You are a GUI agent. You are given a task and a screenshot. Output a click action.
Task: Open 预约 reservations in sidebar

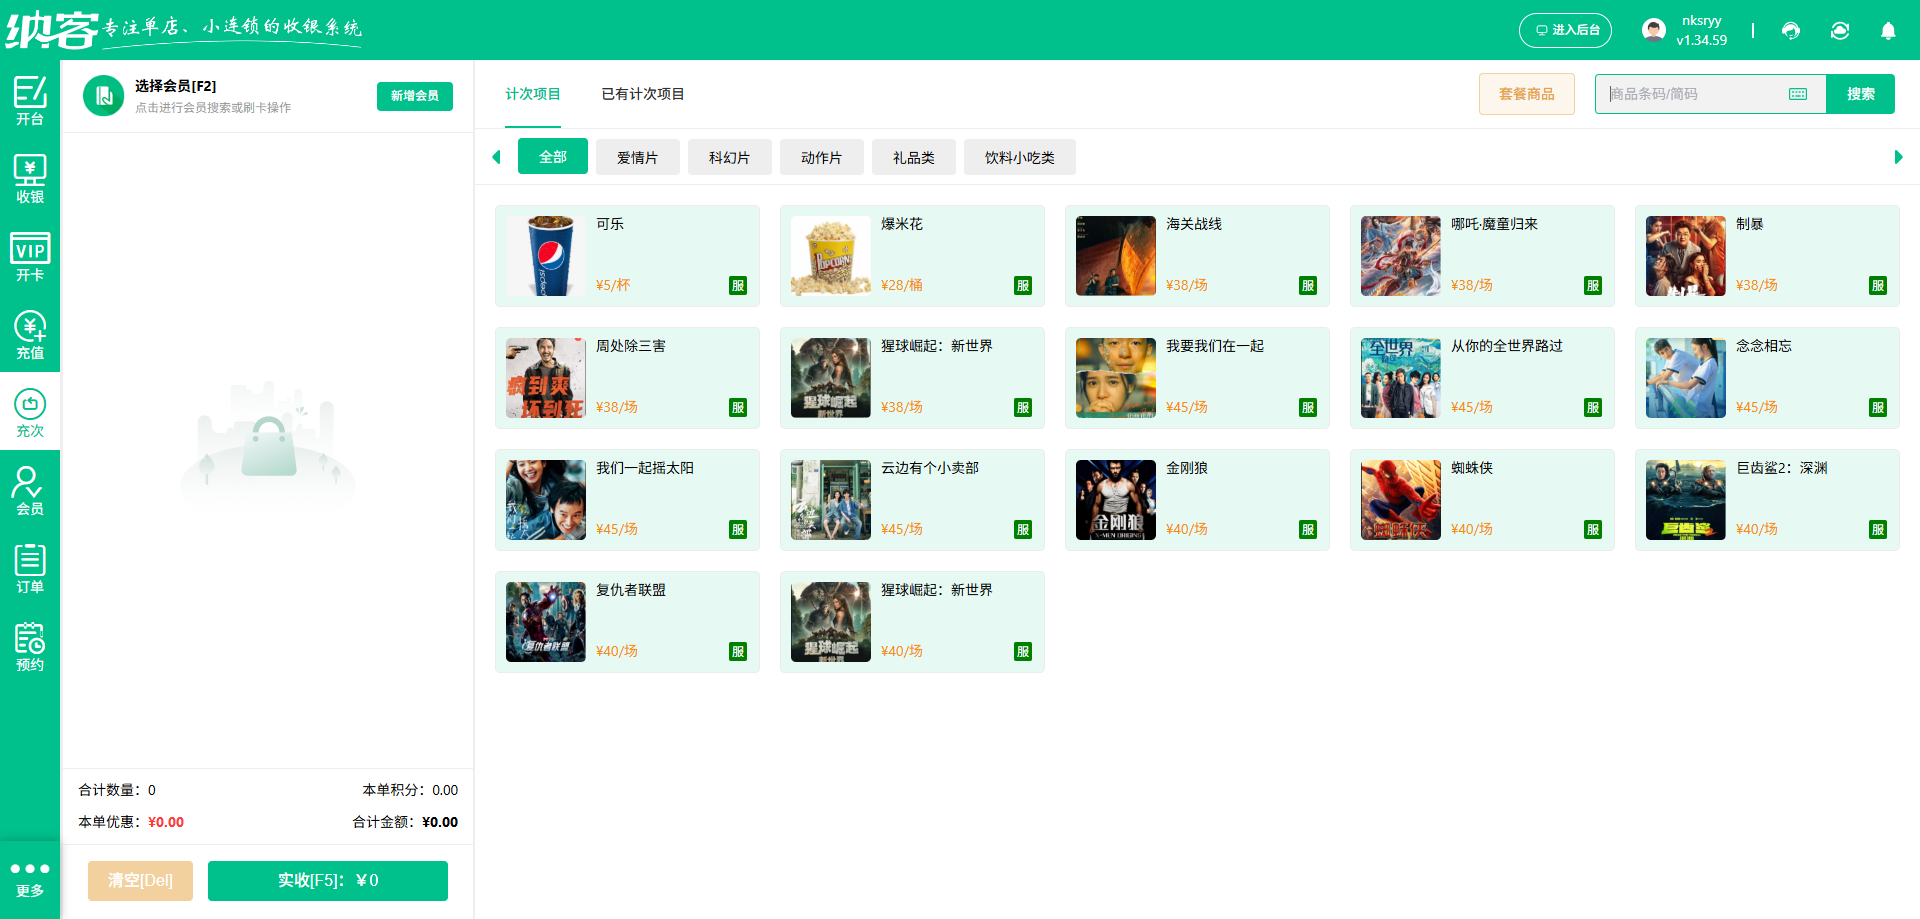tap(30, 646)
